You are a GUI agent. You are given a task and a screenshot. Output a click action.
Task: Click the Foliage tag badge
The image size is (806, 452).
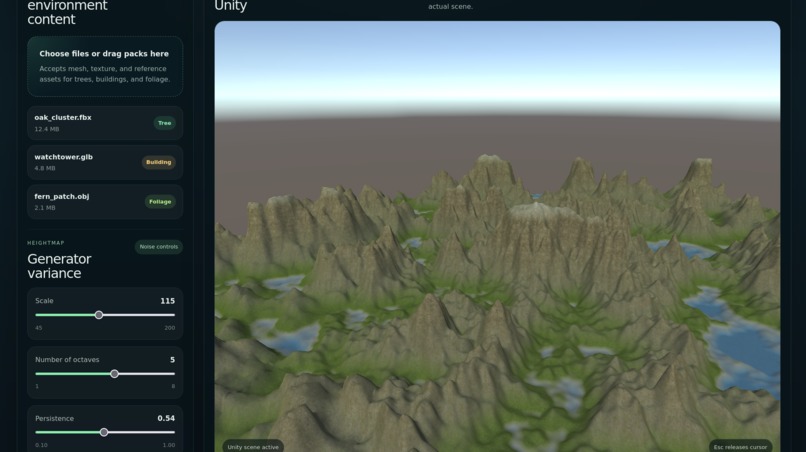[160, 202]
